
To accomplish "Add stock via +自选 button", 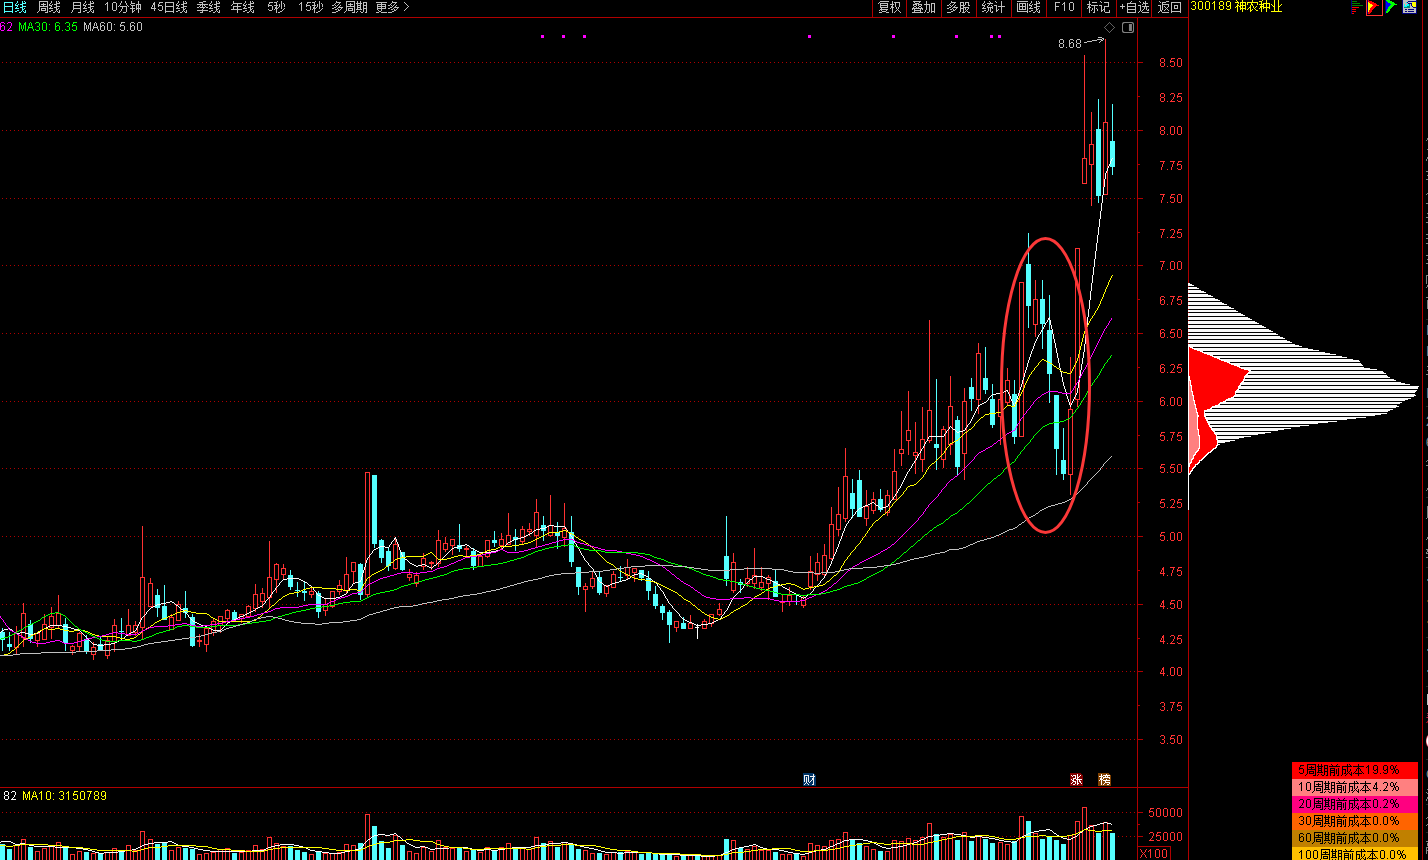I will tap(1134, 7).
